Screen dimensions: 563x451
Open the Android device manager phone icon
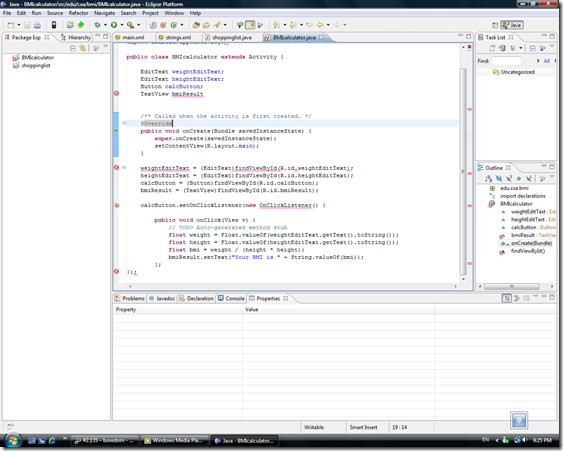(x=54, y=25)
